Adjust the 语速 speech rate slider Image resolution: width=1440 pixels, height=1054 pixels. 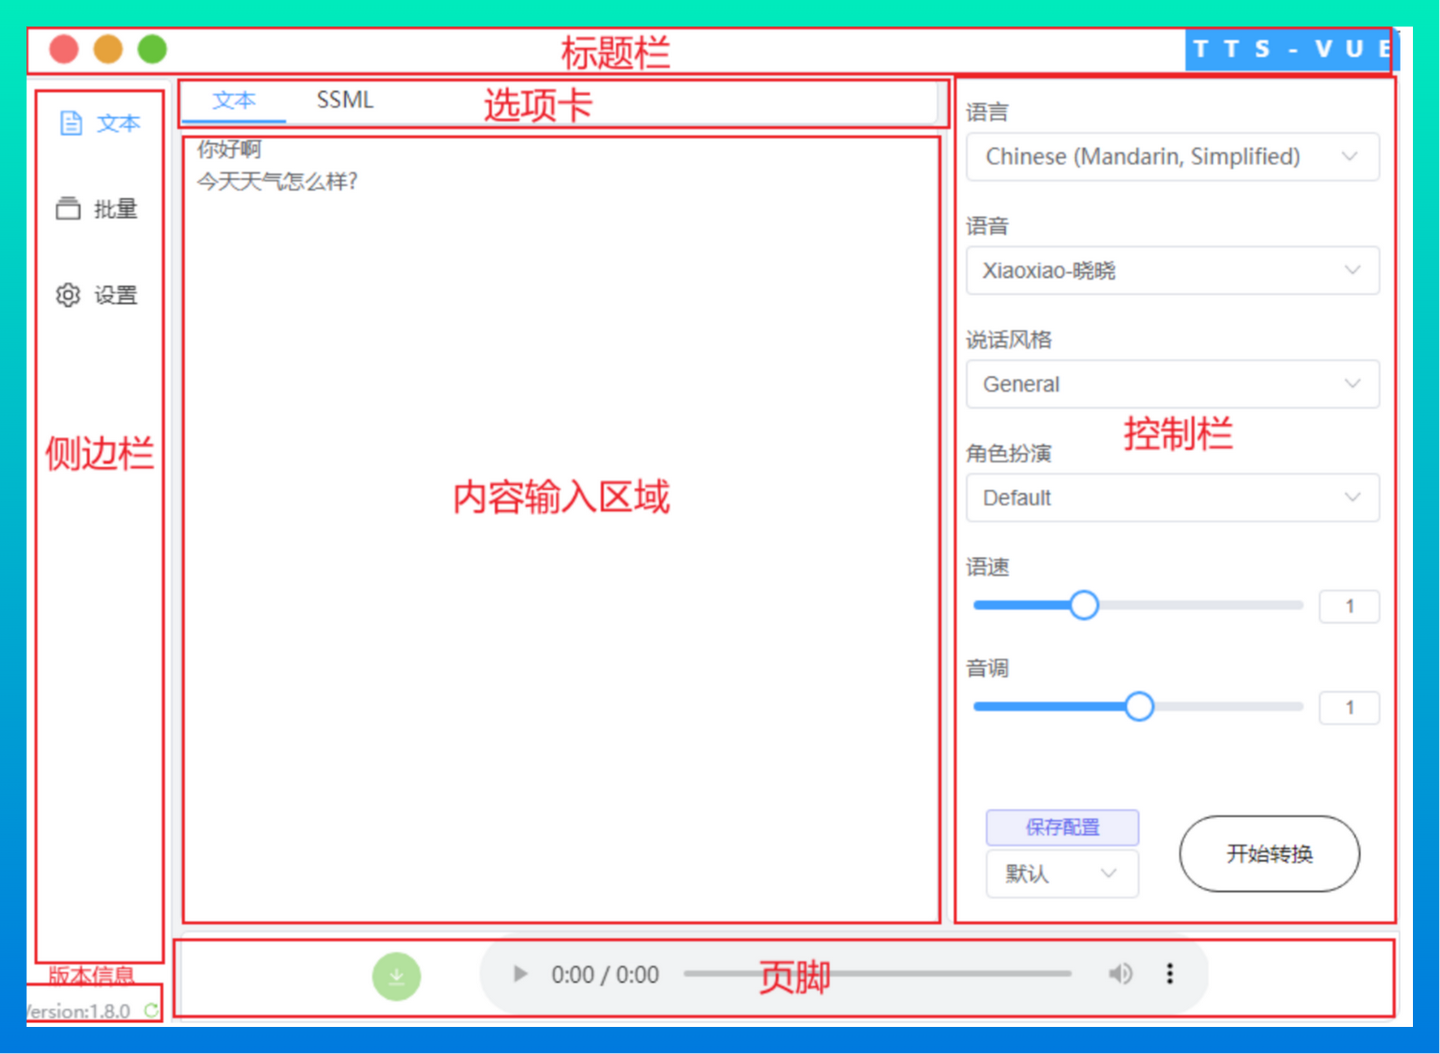(x=1084, y=605)
